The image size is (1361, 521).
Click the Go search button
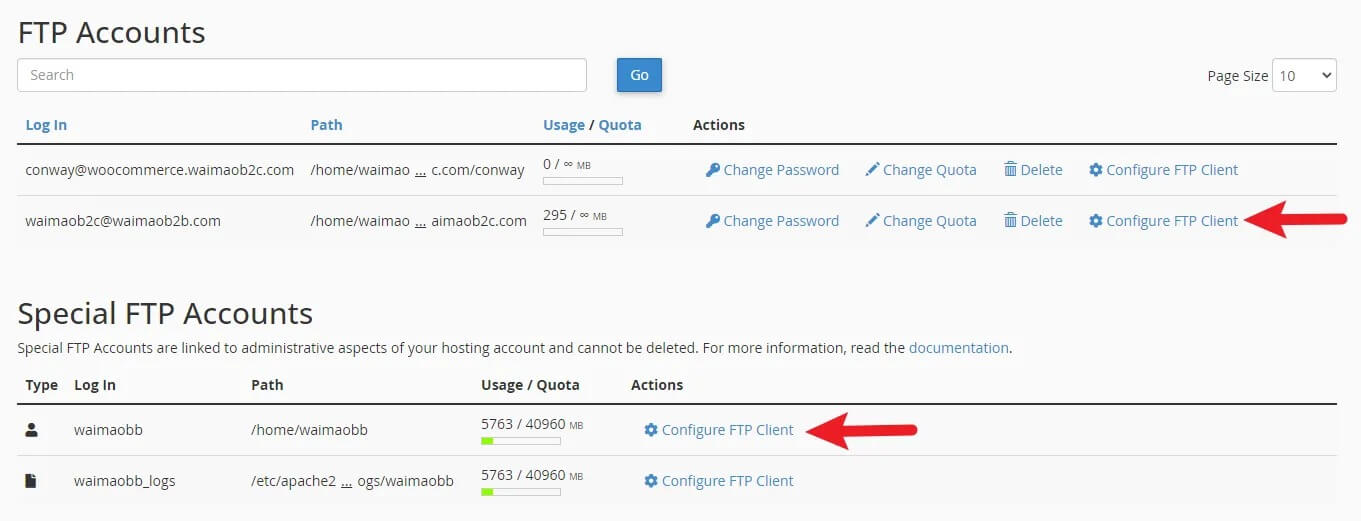click(639, 75)
